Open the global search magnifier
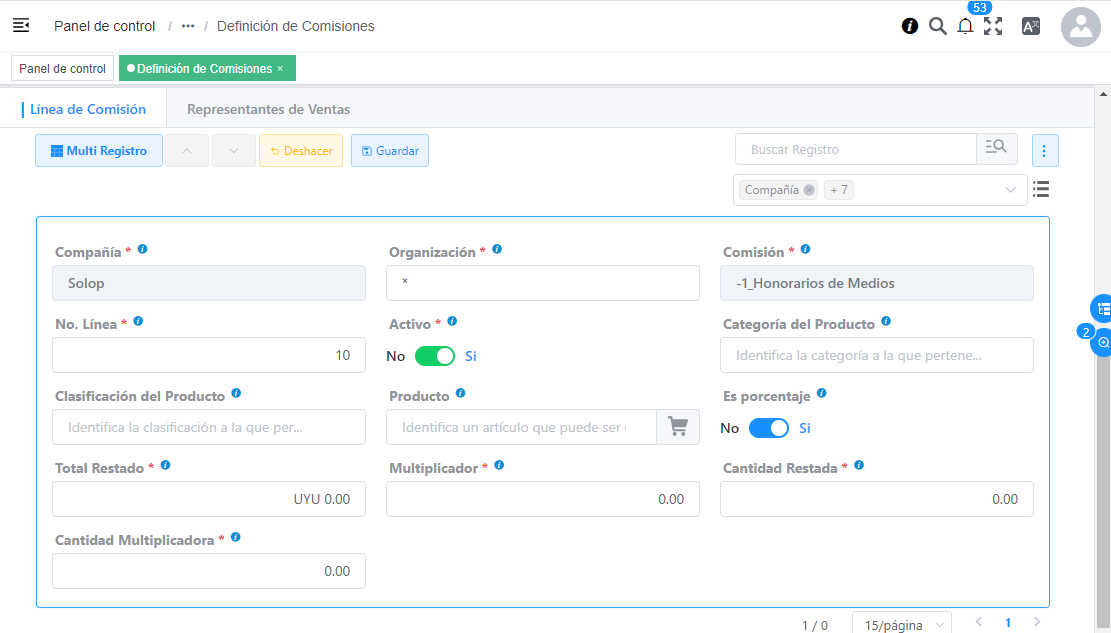Viewport: 1111px width, 633px height. (x=937, y=27)
